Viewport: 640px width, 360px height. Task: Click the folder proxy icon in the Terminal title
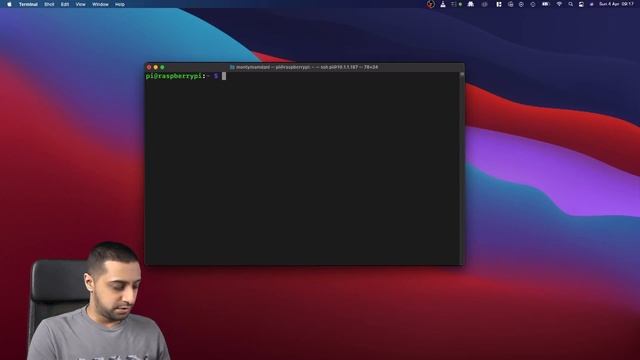[232, 67]
